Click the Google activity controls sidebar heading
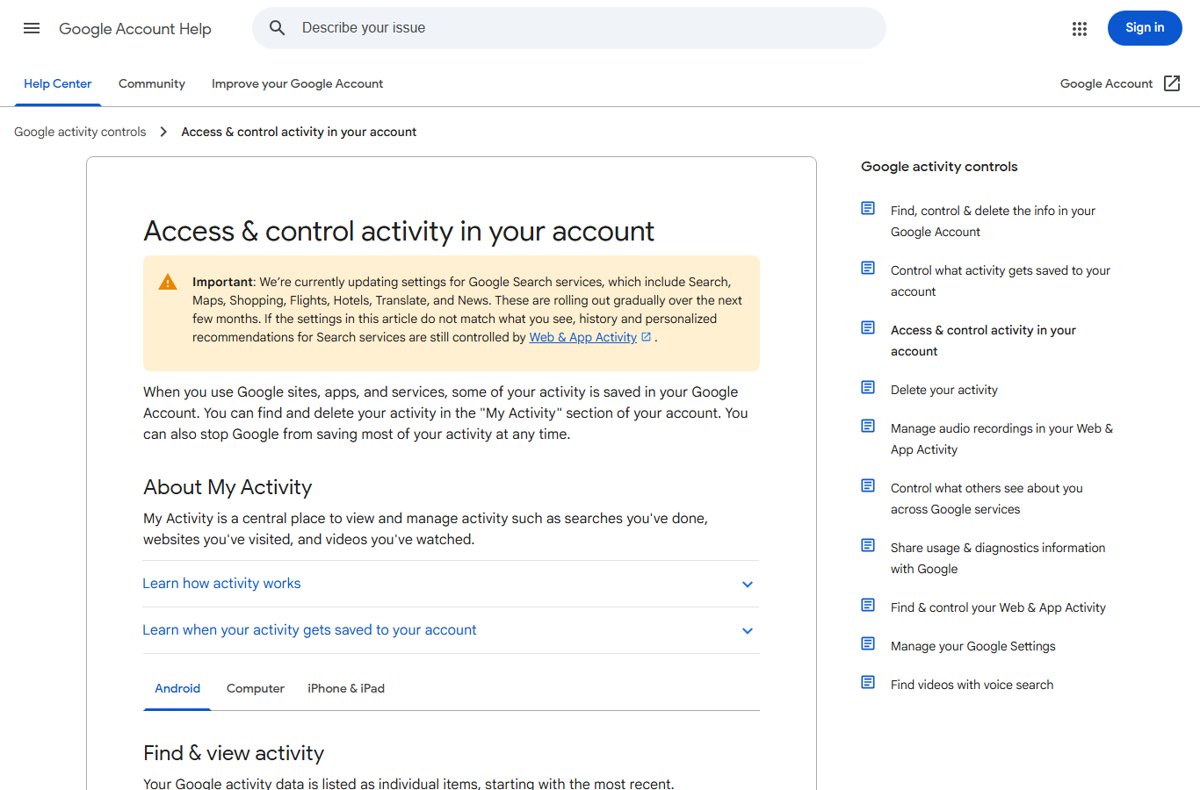This screenshot has width=1200, height=790. [x=939, y=167]
